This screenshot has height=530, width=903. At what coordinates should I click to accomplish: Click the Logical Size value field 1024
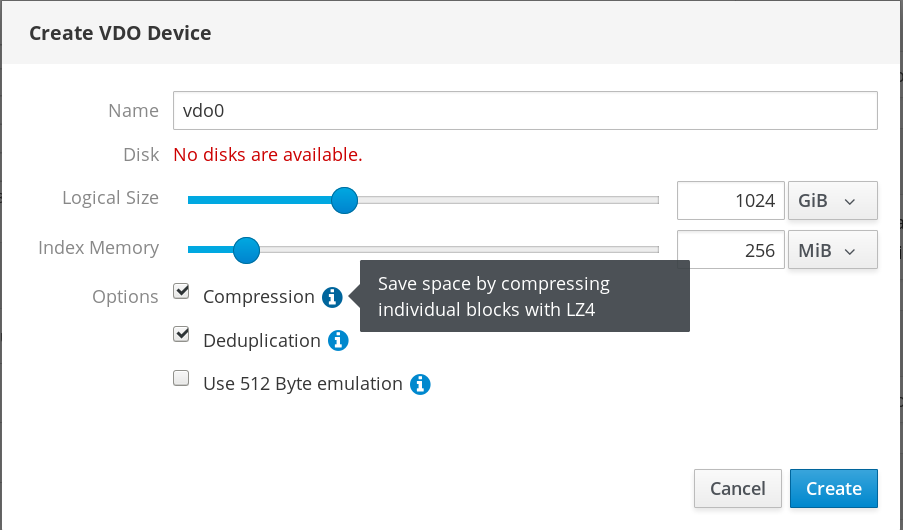pos(731,200)
